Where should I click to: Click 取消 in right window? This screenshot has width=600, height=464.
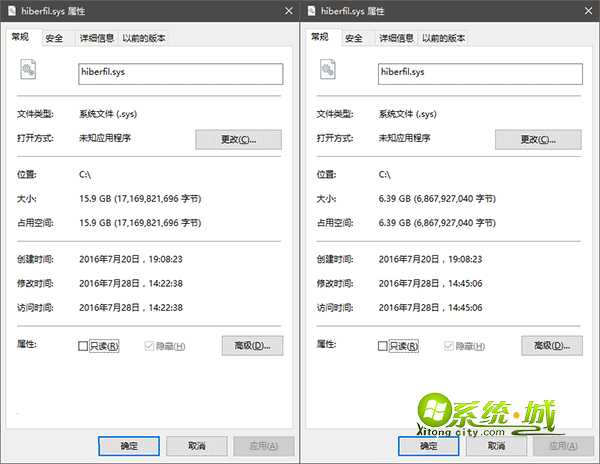click(x=496, y=446)
